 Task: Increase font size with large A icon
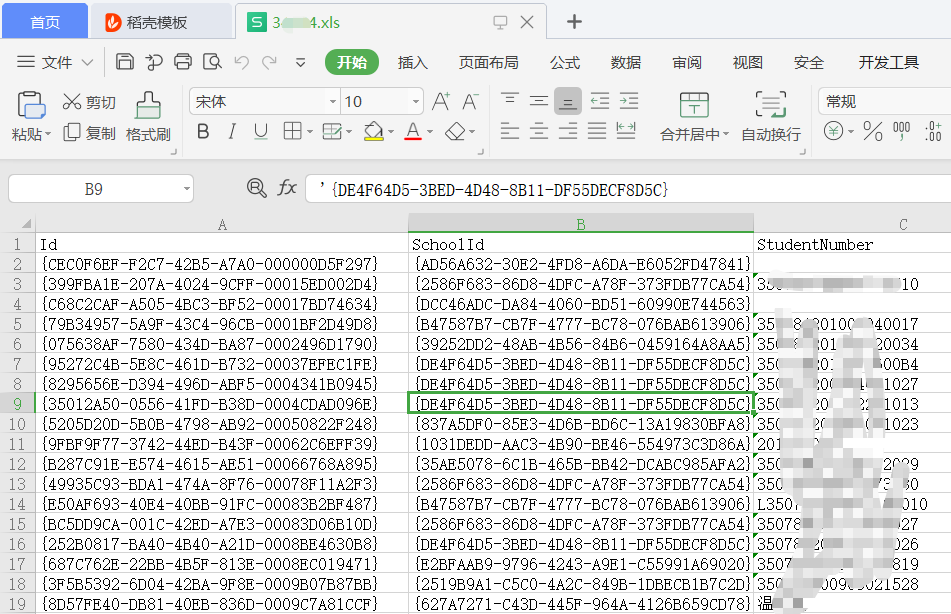pyautogui.click(x=441, y=101)
